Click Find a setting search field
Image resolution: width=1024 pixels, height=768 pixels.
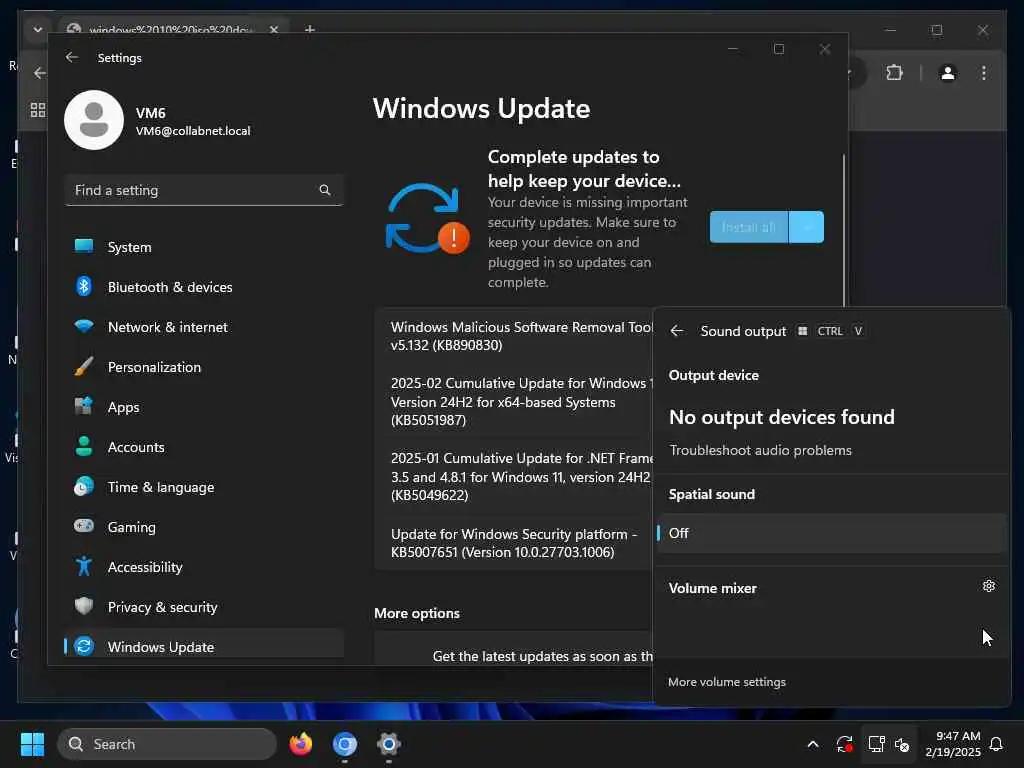click(x=204, y=190)
